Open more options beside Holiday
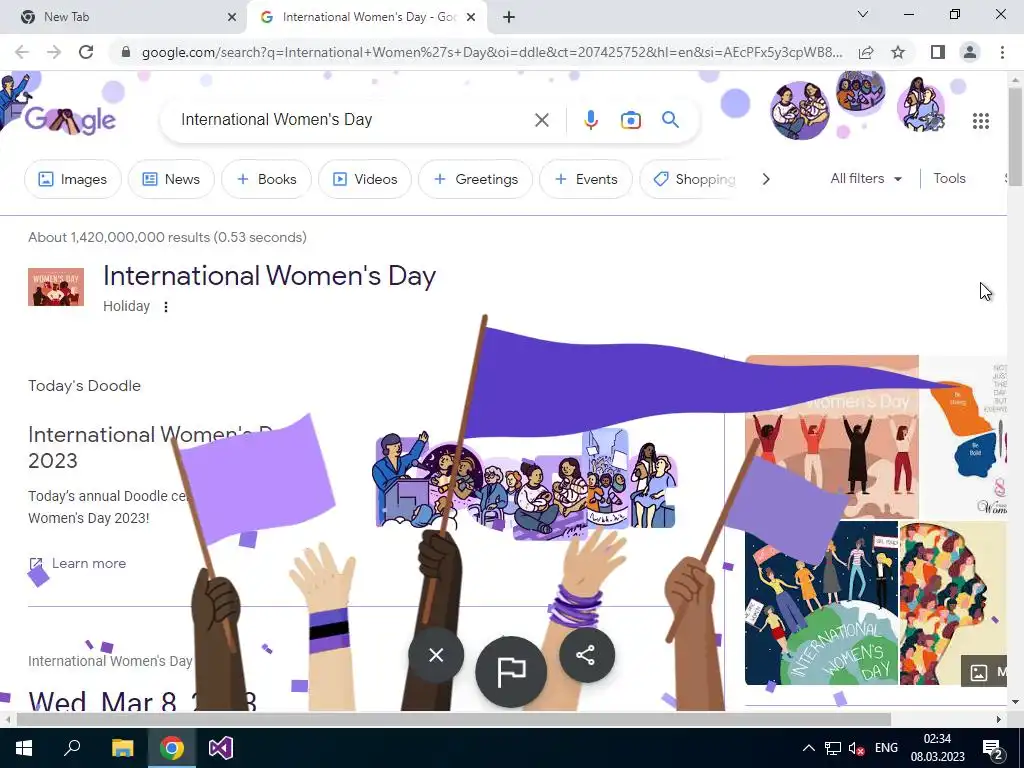The image size is (1024, 768). [x=166, y=306]
